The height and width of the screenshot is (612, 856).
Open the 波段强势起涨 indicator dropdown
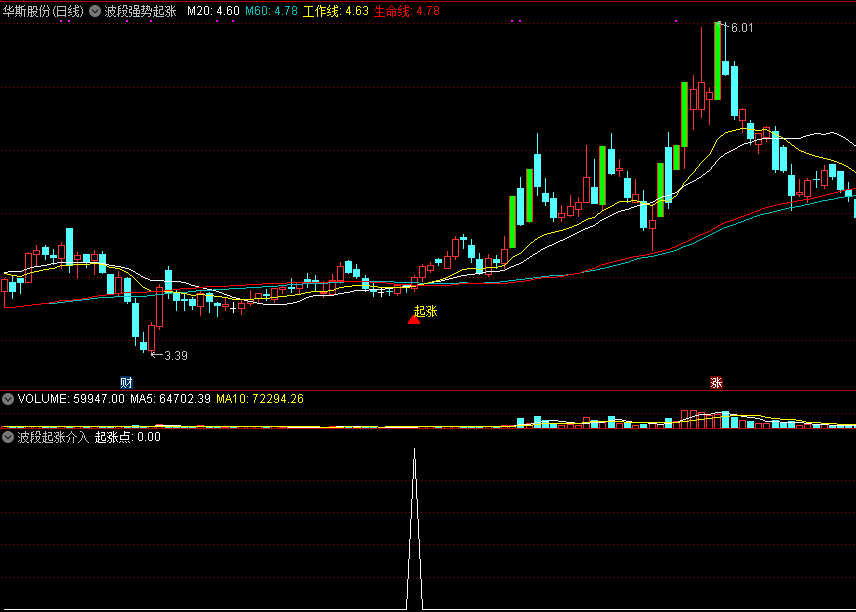(95, 11)
